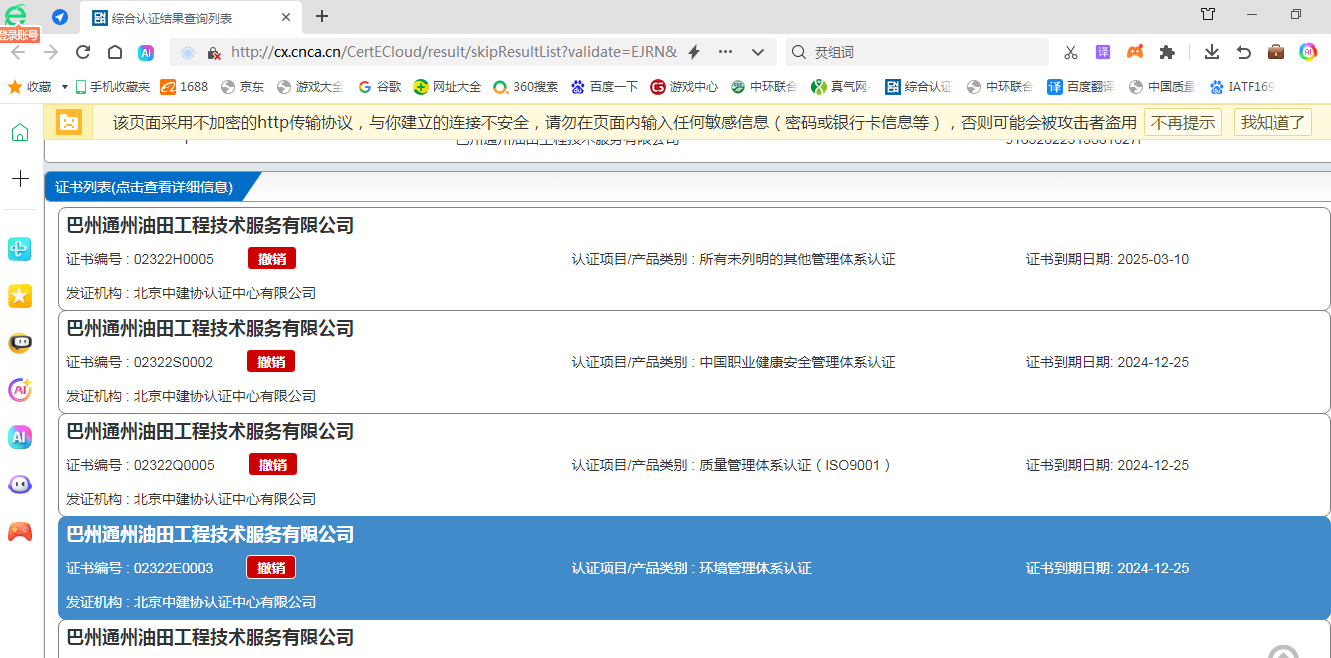Expand the address bar history dropdown

point(758,52)
